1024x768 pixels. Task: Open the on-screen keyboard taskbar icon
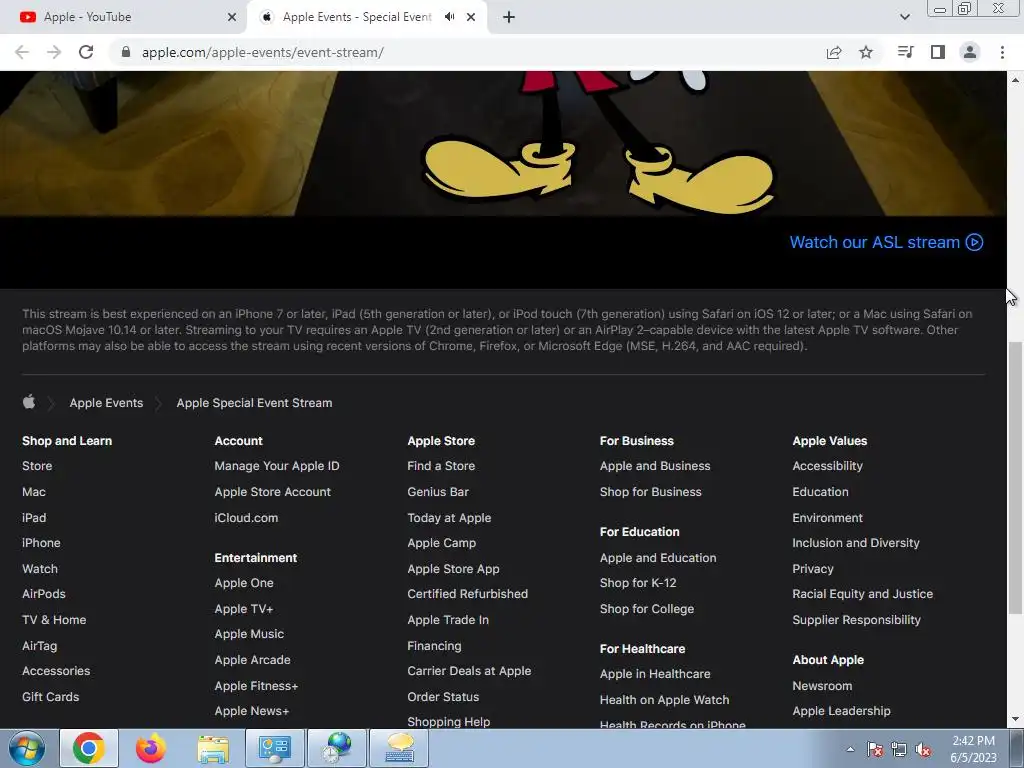pyautogui.click(x=399, y=748)
